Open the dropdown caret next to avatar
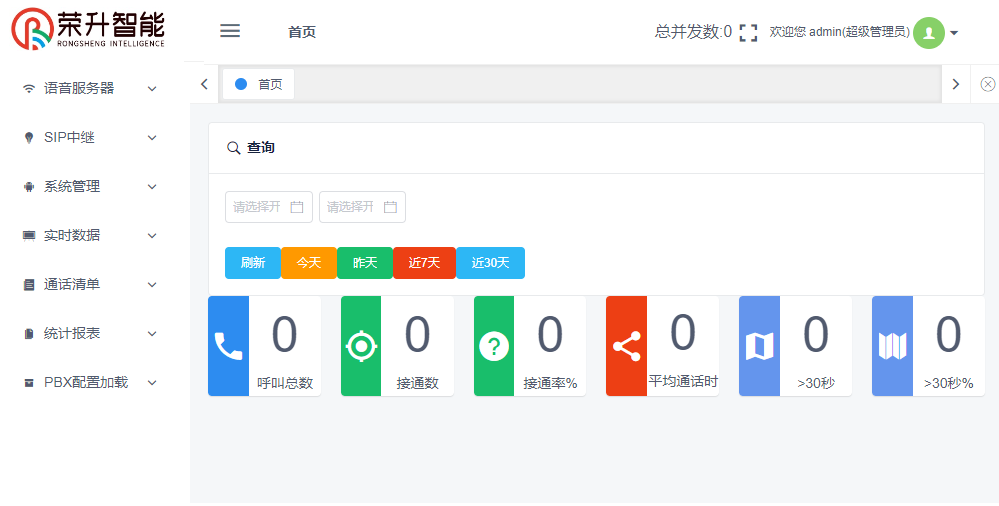The height and width of the screenshot is (506, 999). [x=954, y=33]
